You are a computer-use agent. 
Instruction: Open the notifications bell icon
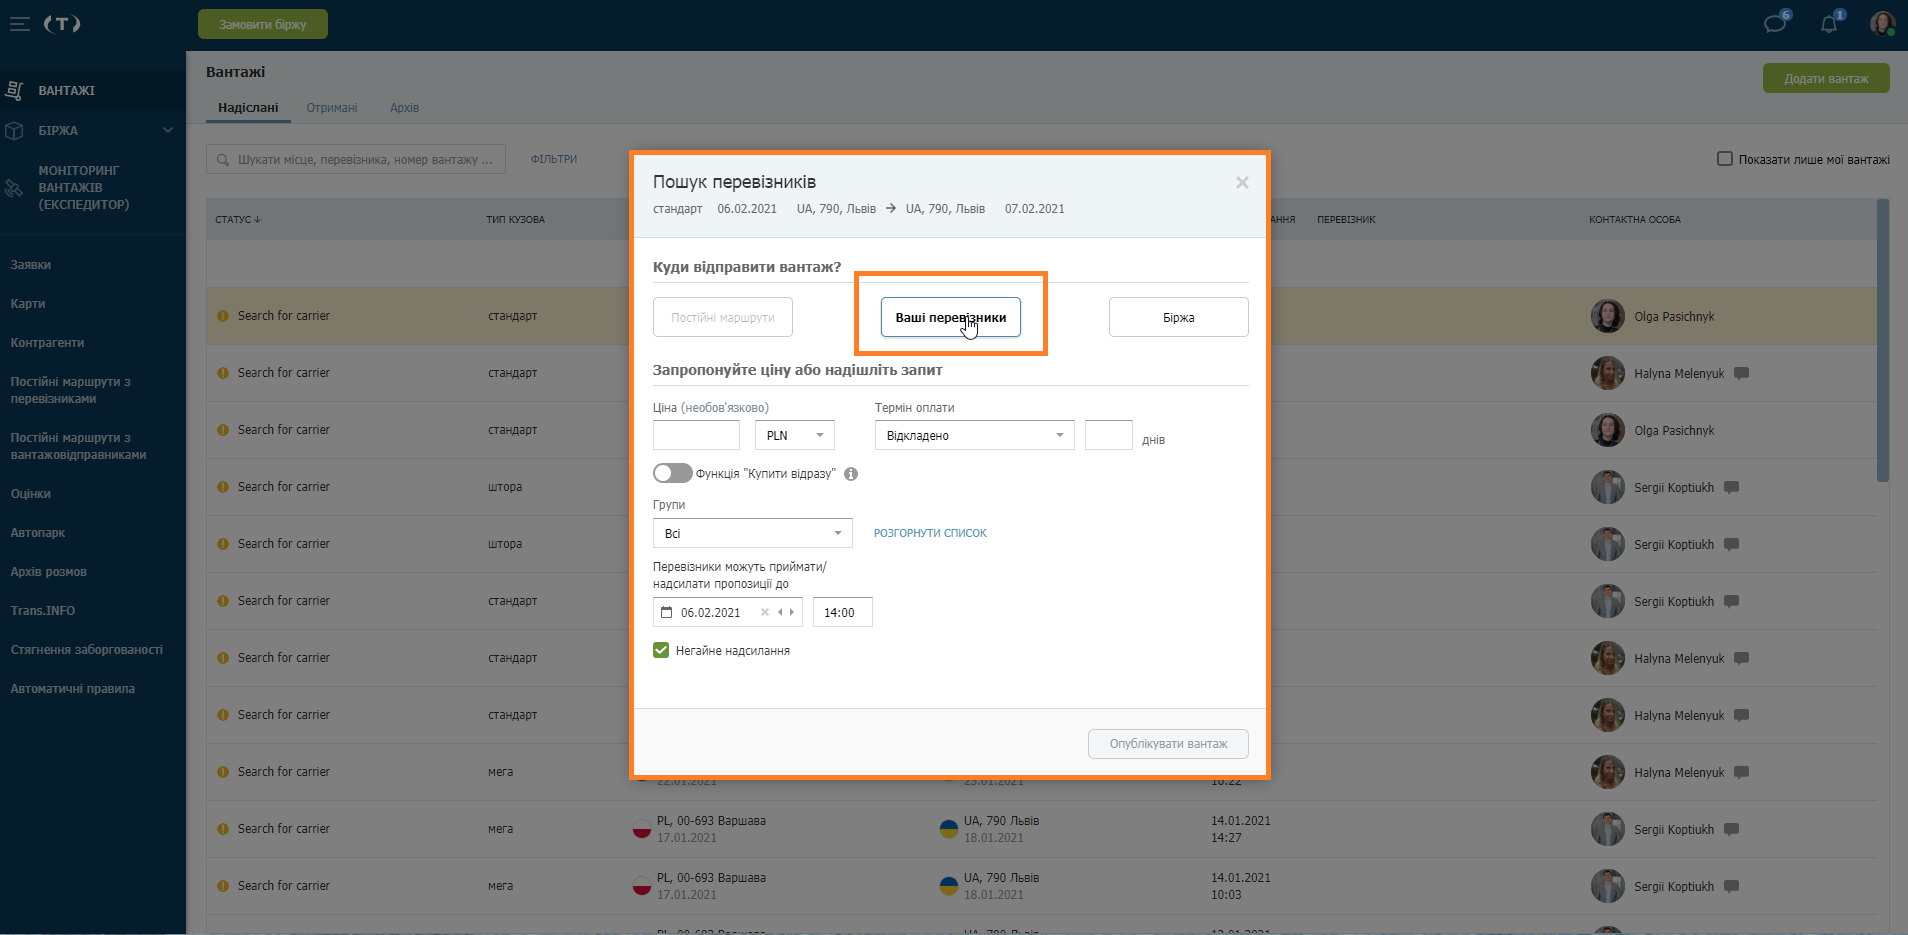(1829, 24)
